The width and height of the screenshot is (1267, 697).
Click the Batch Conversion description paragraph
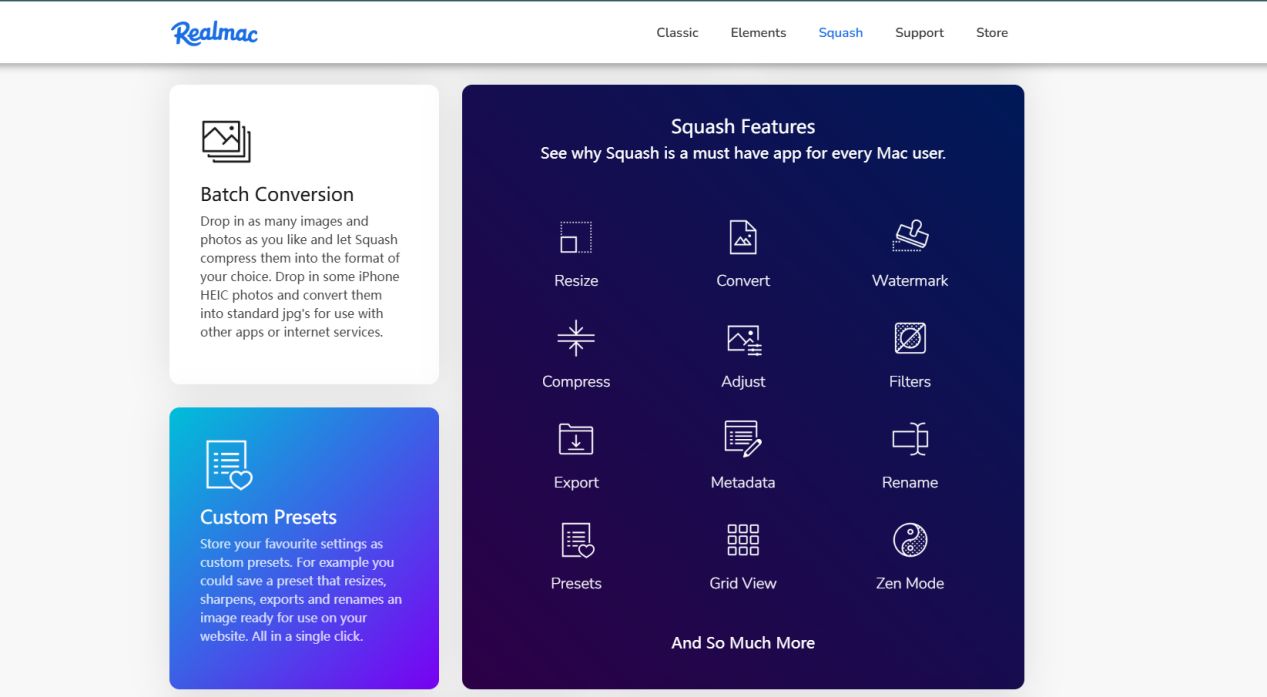300,277
